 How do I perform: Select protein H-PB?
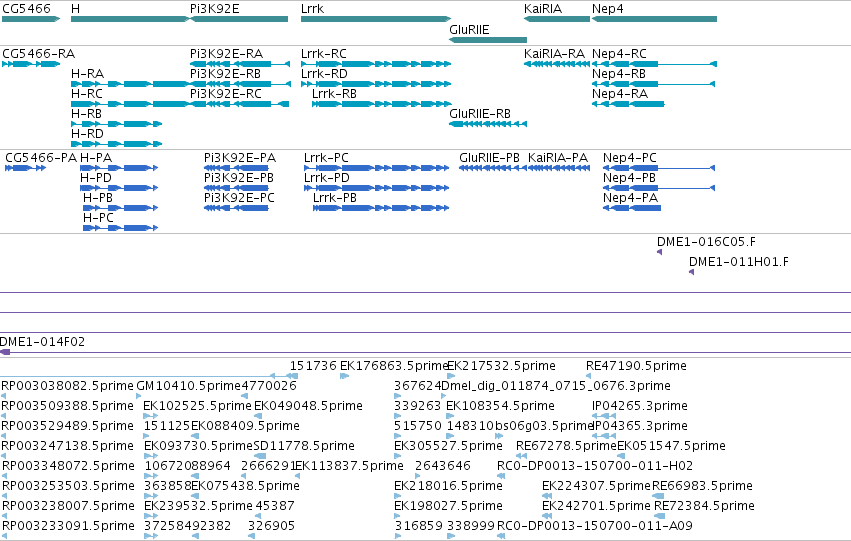(x=120, y=208)
